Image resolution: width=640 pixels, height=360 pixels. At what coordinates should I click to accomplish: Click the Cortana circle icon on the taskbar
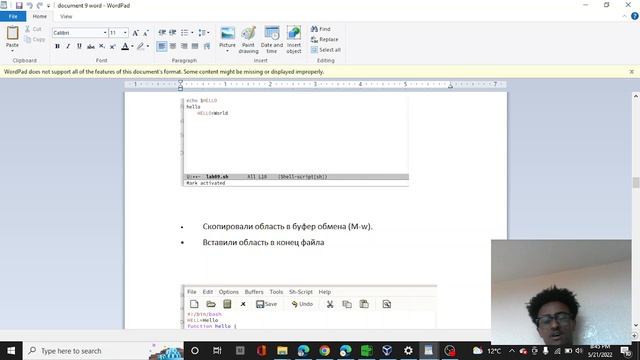(x=195, y=351)
